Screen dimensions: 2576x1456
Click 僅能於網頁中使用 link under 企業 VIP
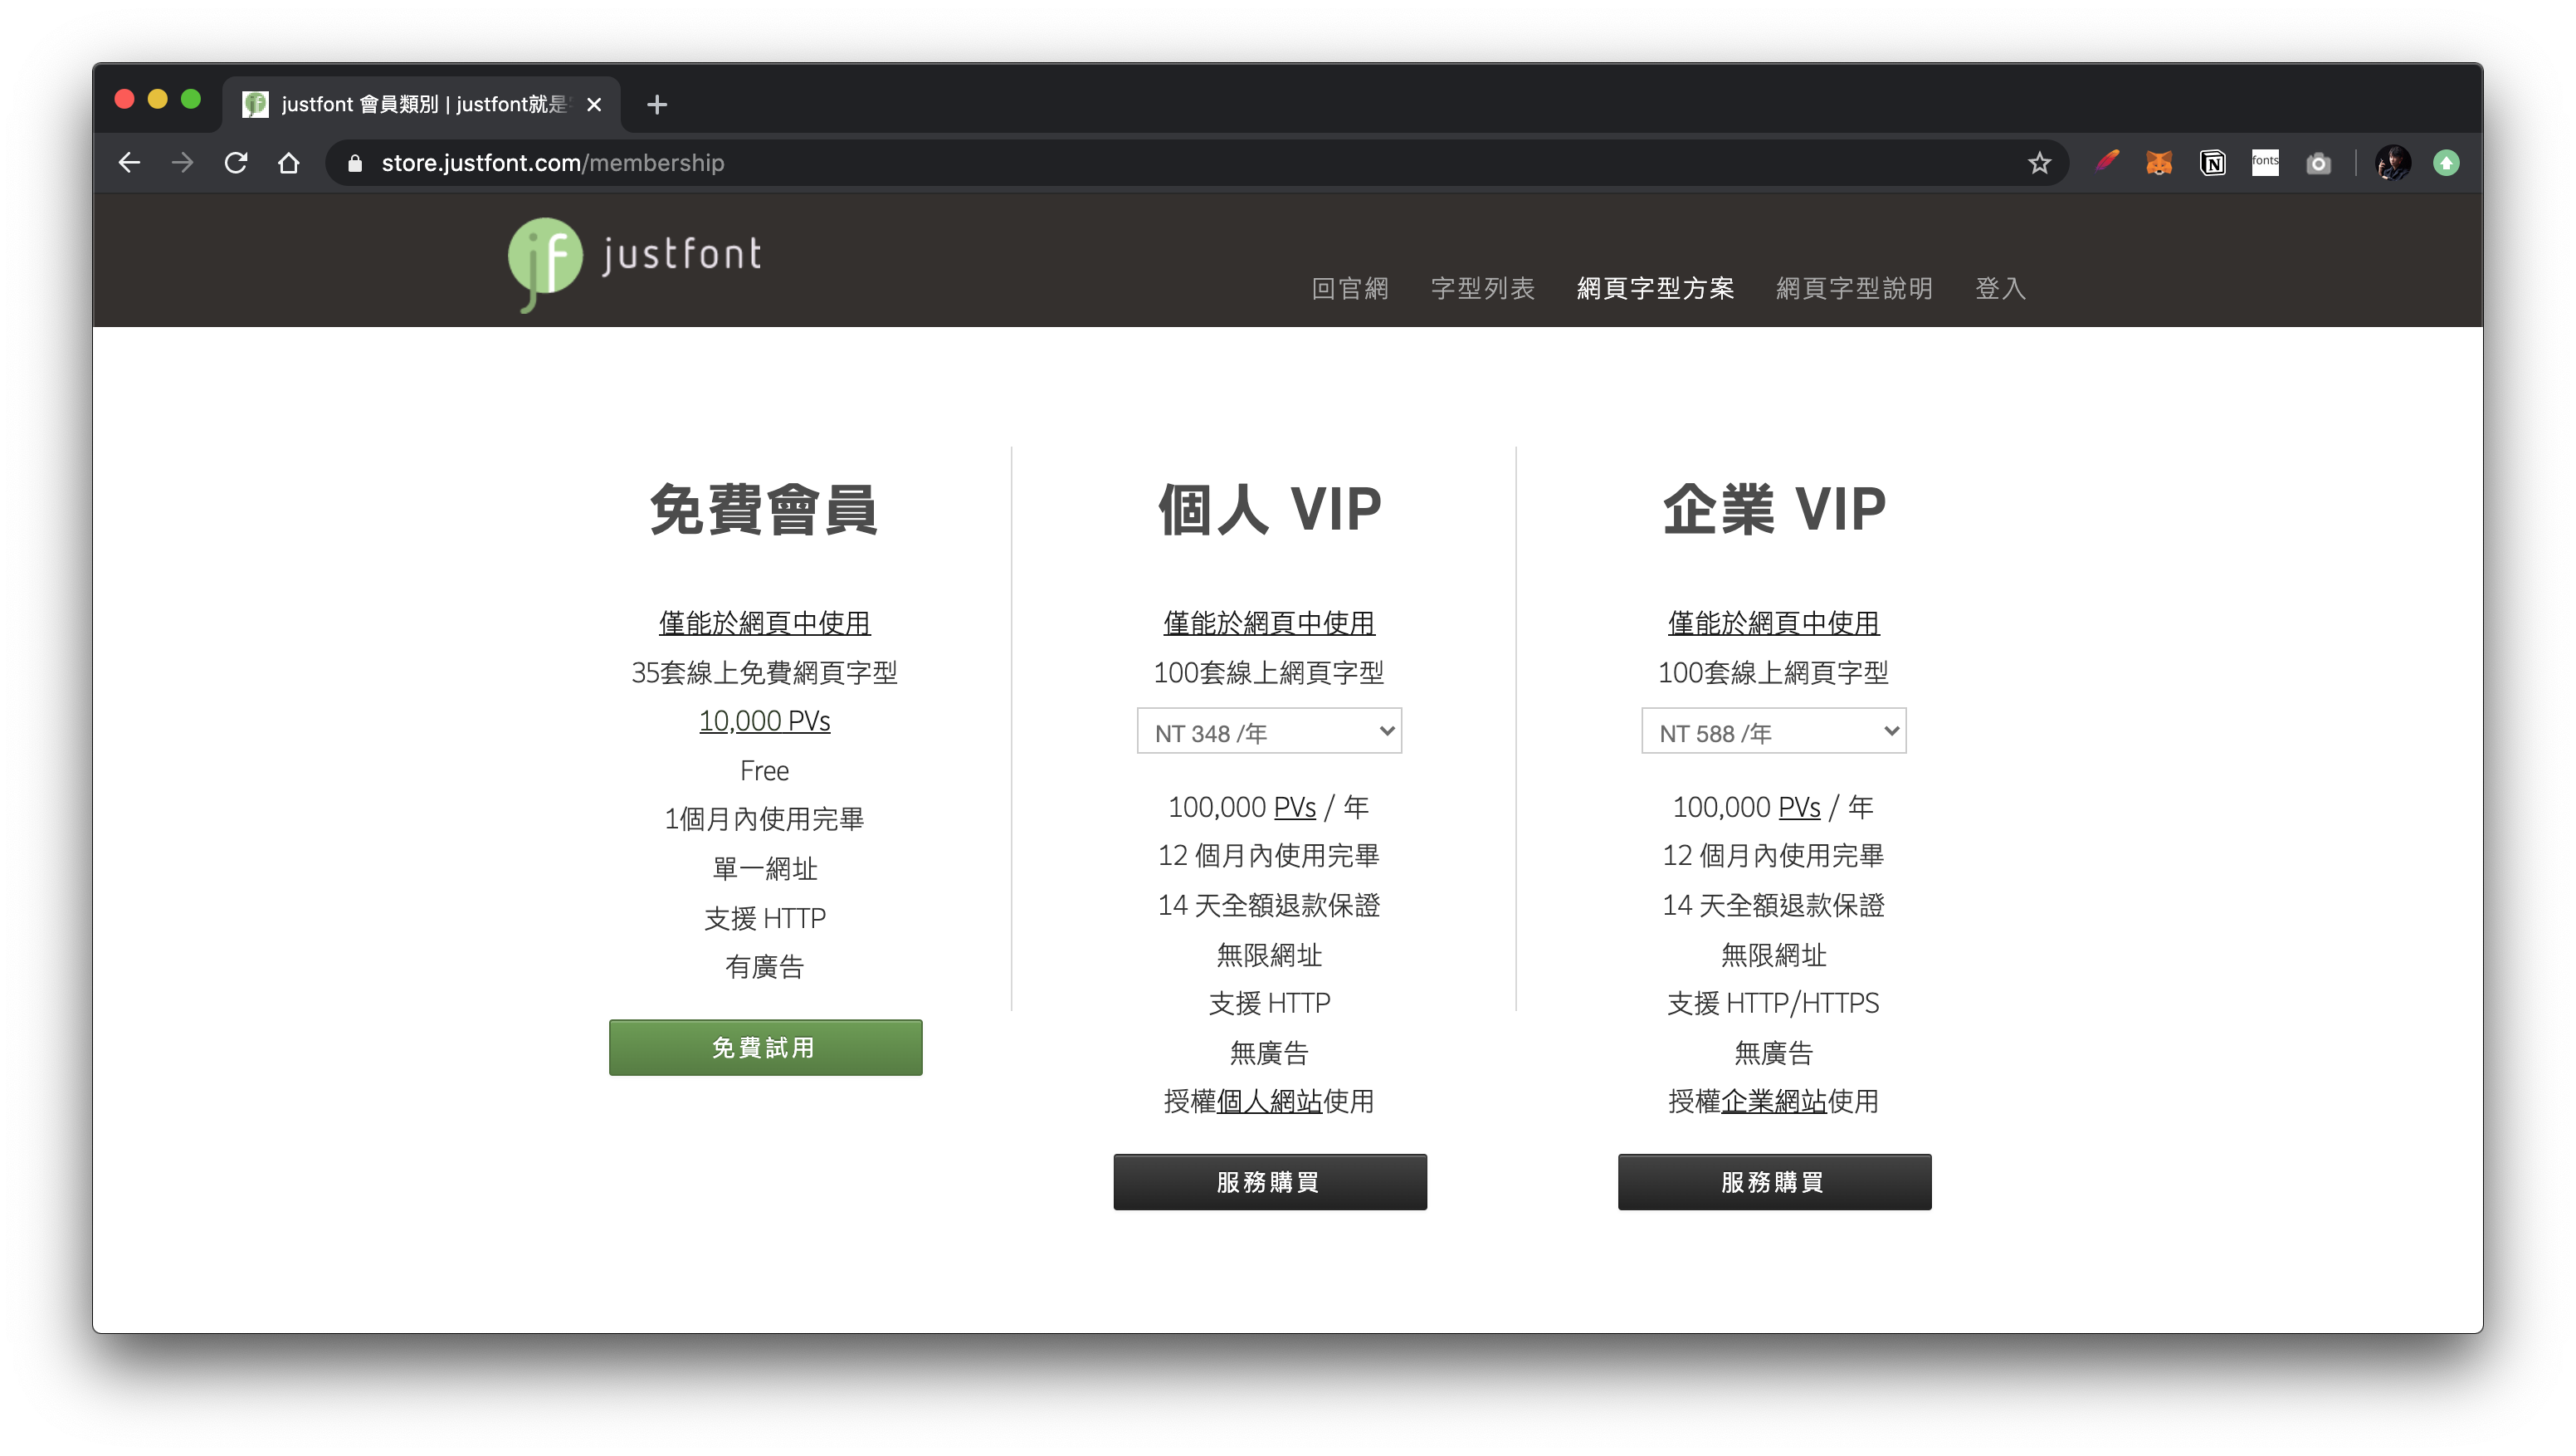point(1773,623)
